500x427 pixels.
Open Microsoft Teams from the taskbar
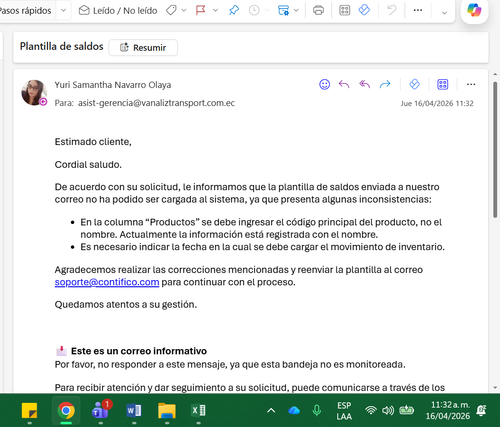pyautogui.click(x=101, y=409)
